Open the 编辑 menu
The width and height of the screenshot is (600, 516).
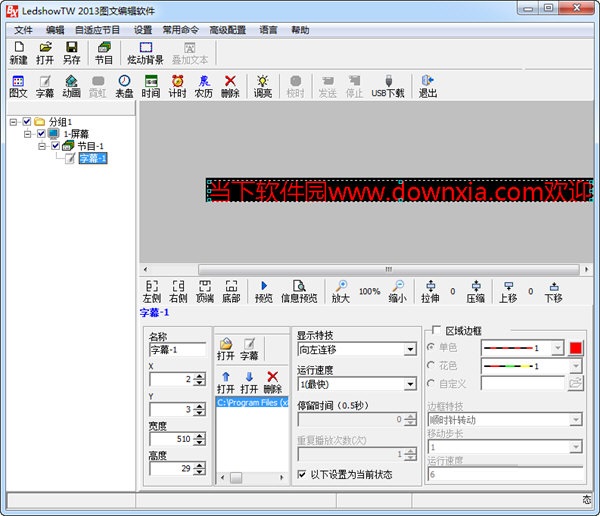click(x=55, y=30)
